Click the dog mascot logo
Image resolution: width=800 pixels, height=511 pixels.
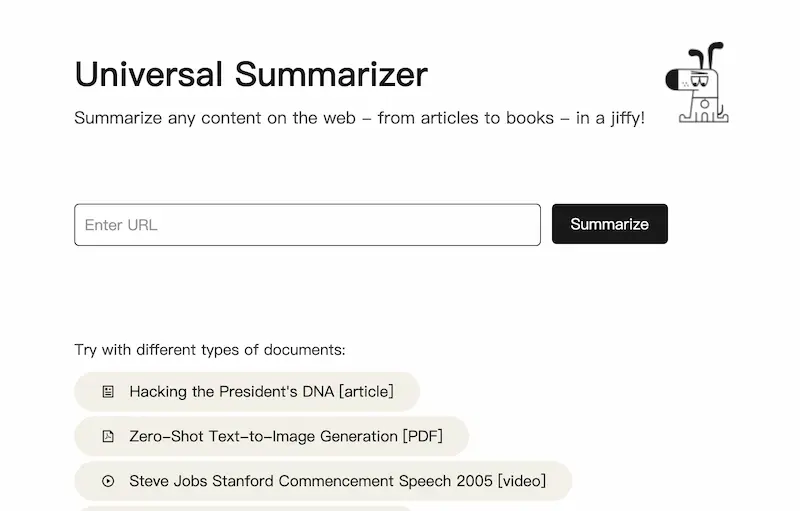[x=697, y=84]
